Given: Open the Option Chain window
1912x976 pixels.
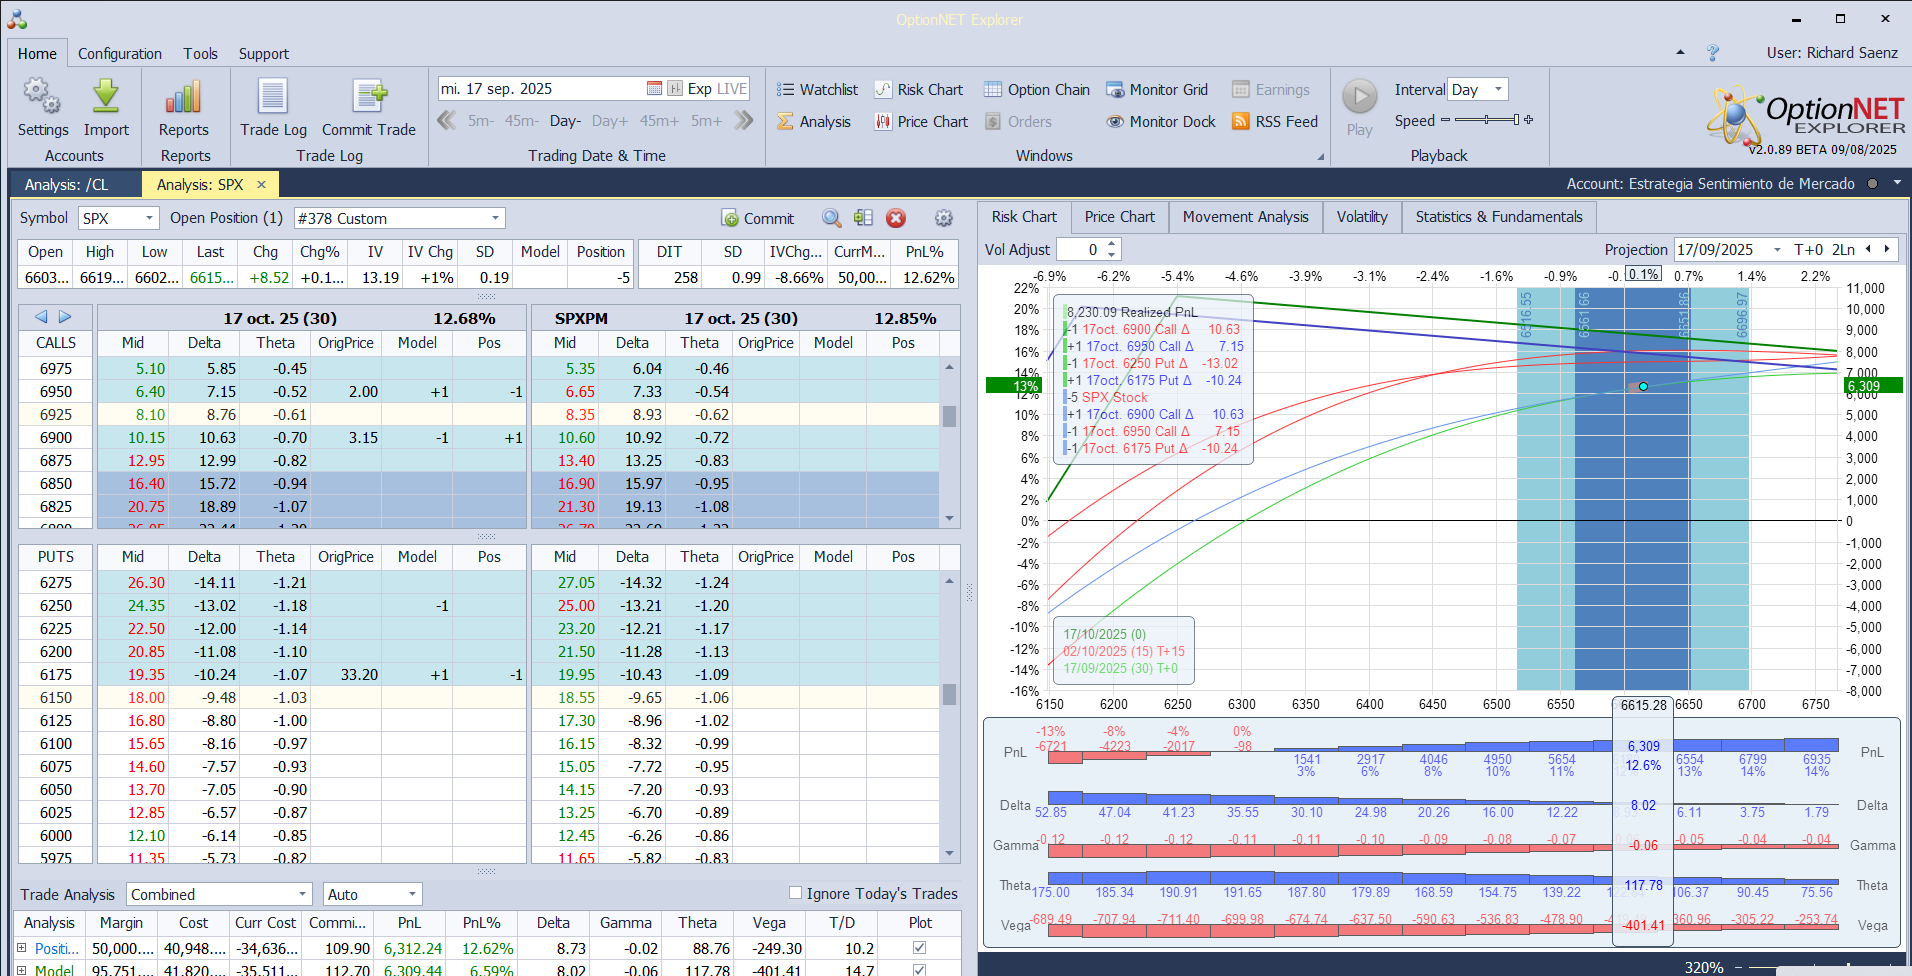Looking at the screenshot, I should [x=1037, y=89].
